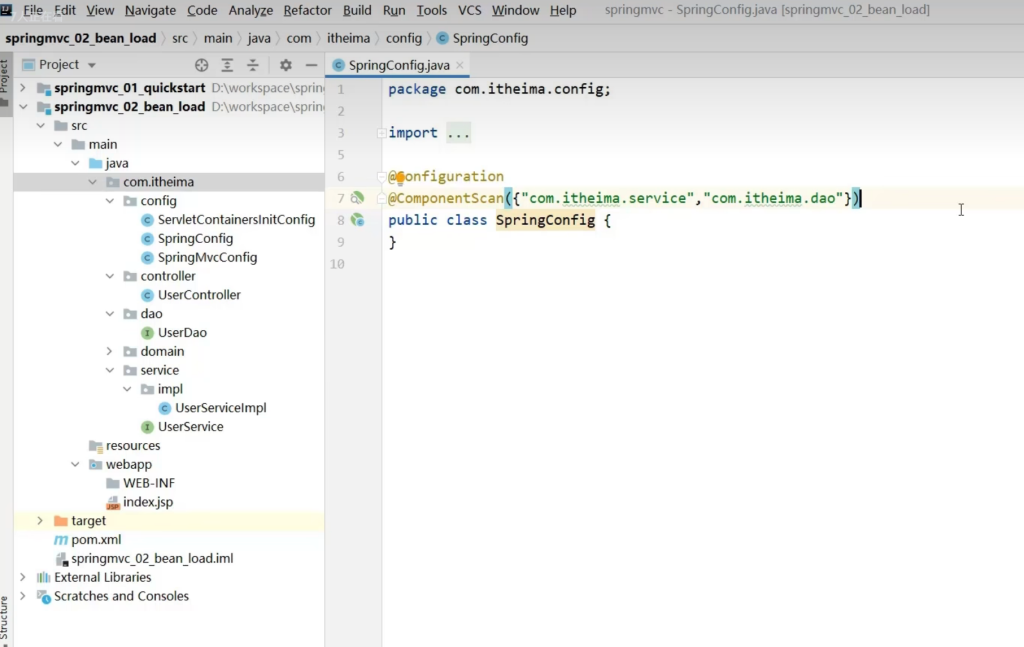
Task: Click the Spring component scan gutter icon on line 7
Action: click(x=357, y=198)
